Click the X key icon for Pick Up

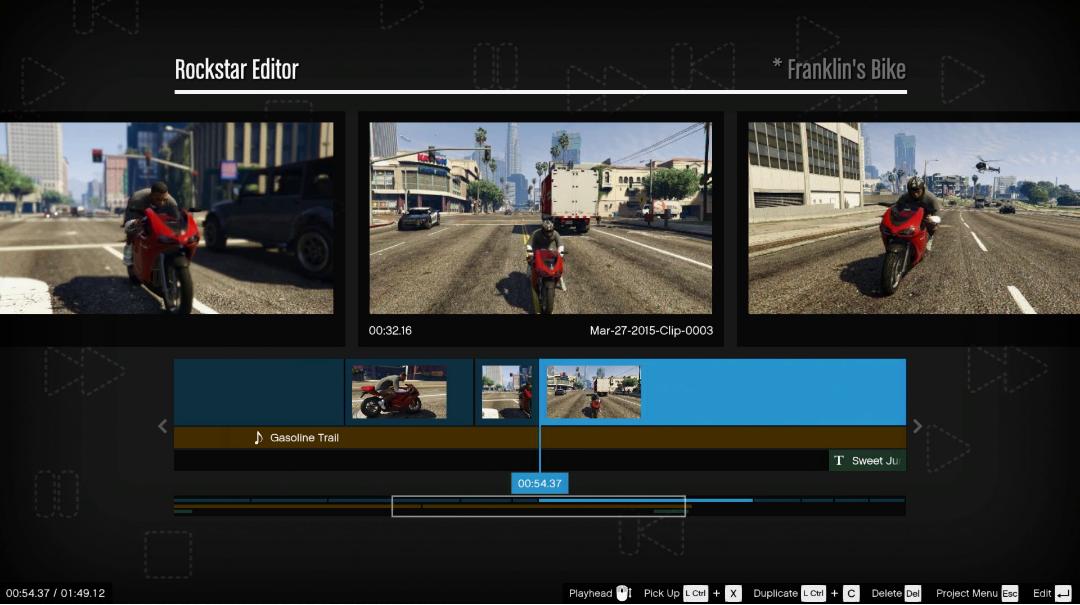733,593
